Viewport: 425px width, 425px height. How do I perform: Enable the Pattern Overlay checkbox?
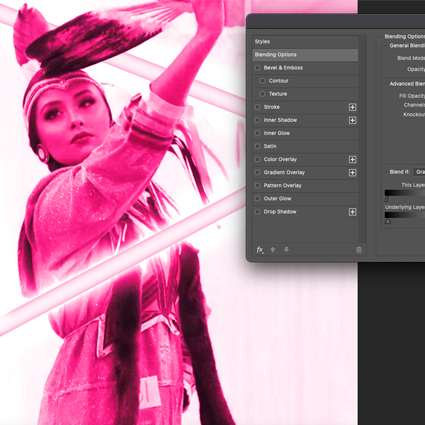[x=257, y=185]
